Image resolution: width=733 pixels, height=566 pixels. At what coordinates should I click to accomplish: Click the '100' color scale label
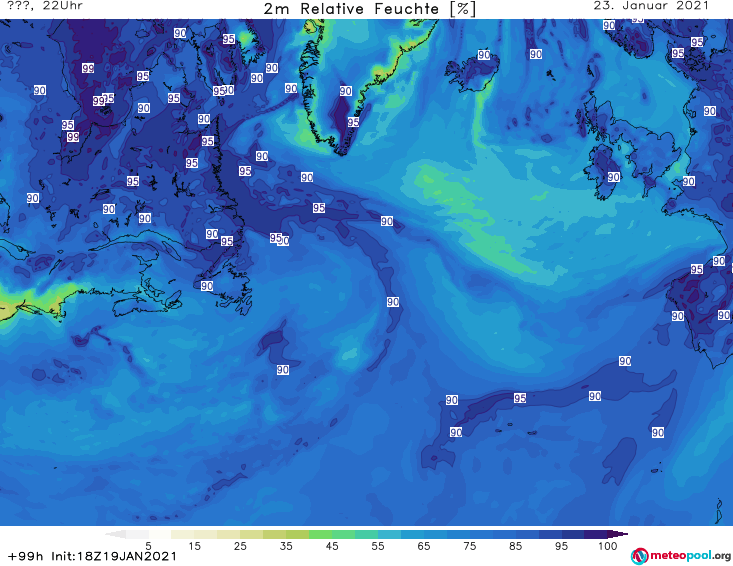tap(607, 546)
